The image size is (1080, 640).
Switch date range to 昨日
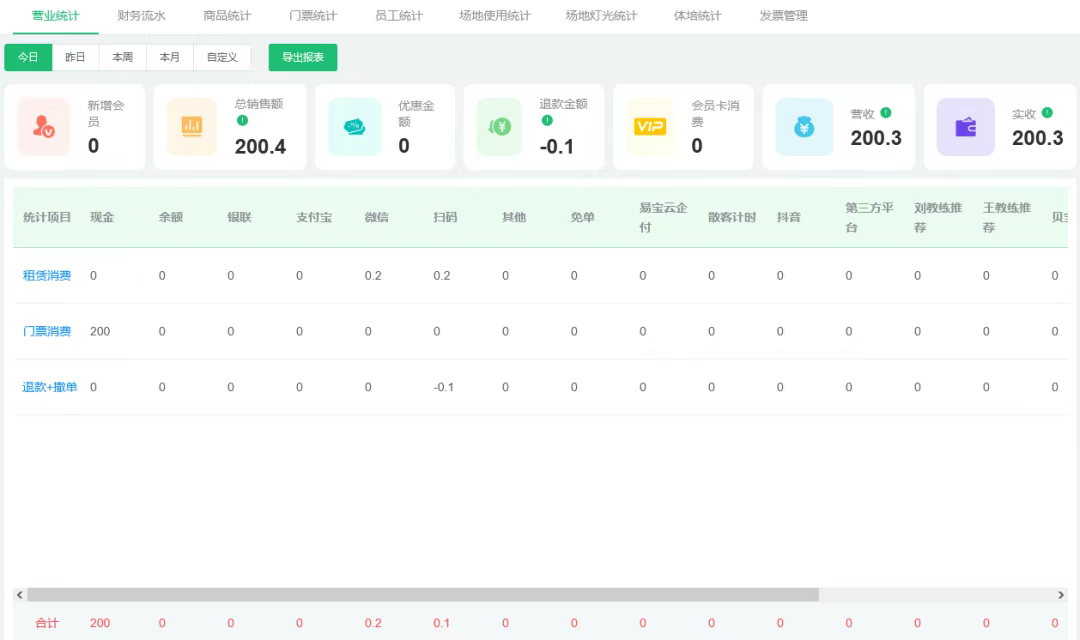pos(75,58)
